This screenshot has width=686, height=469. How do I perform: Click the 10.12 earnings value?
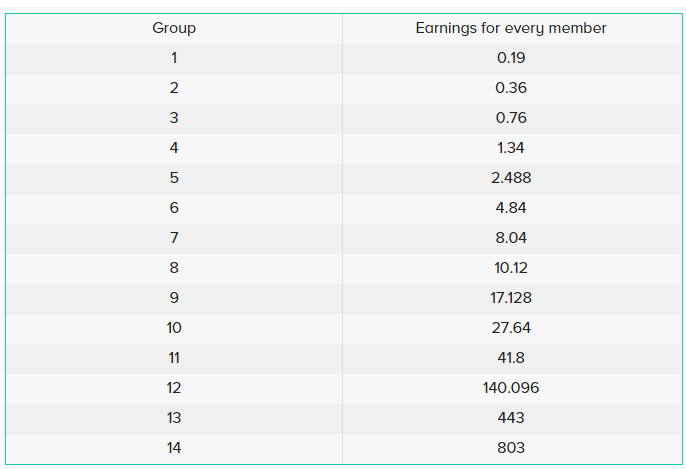pyautogui.click(x=510, y=268)
